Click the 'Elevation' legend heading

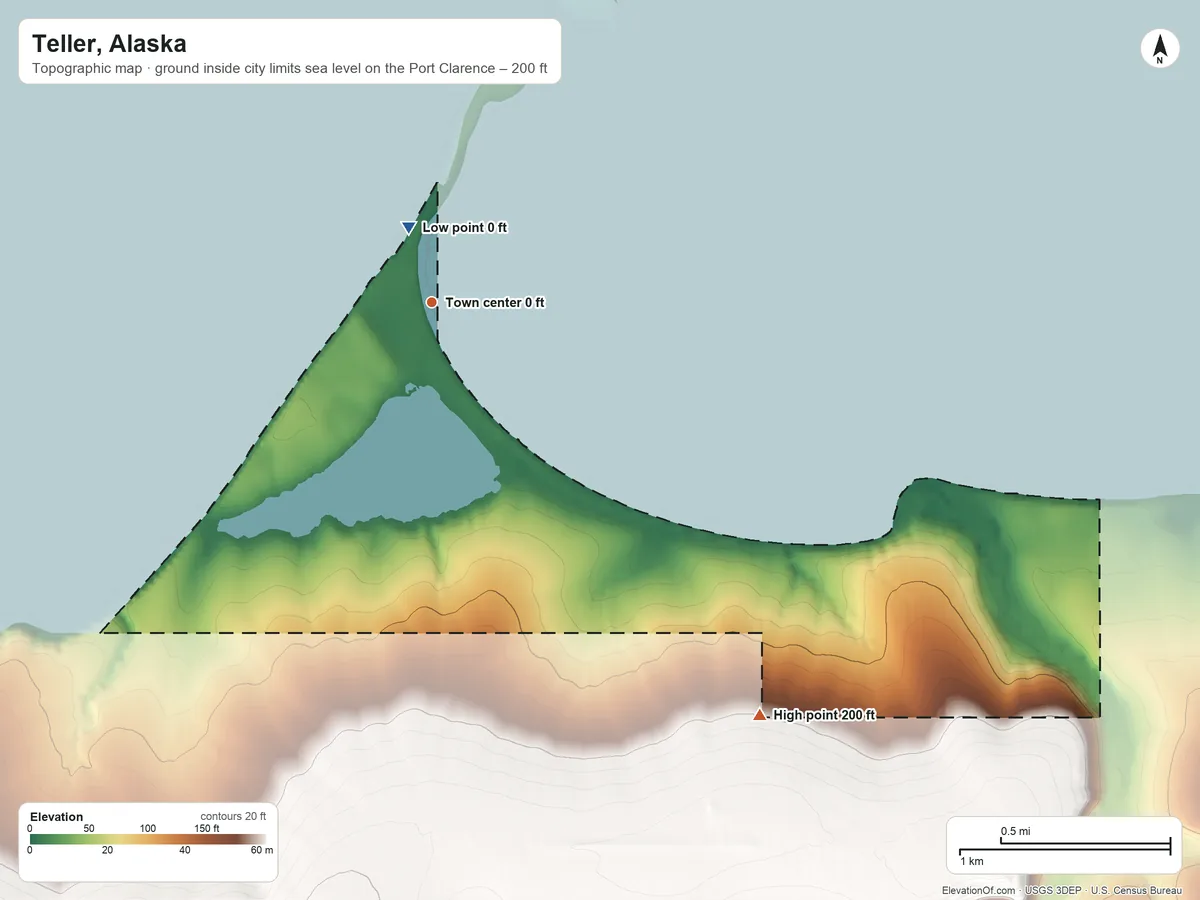57,817
